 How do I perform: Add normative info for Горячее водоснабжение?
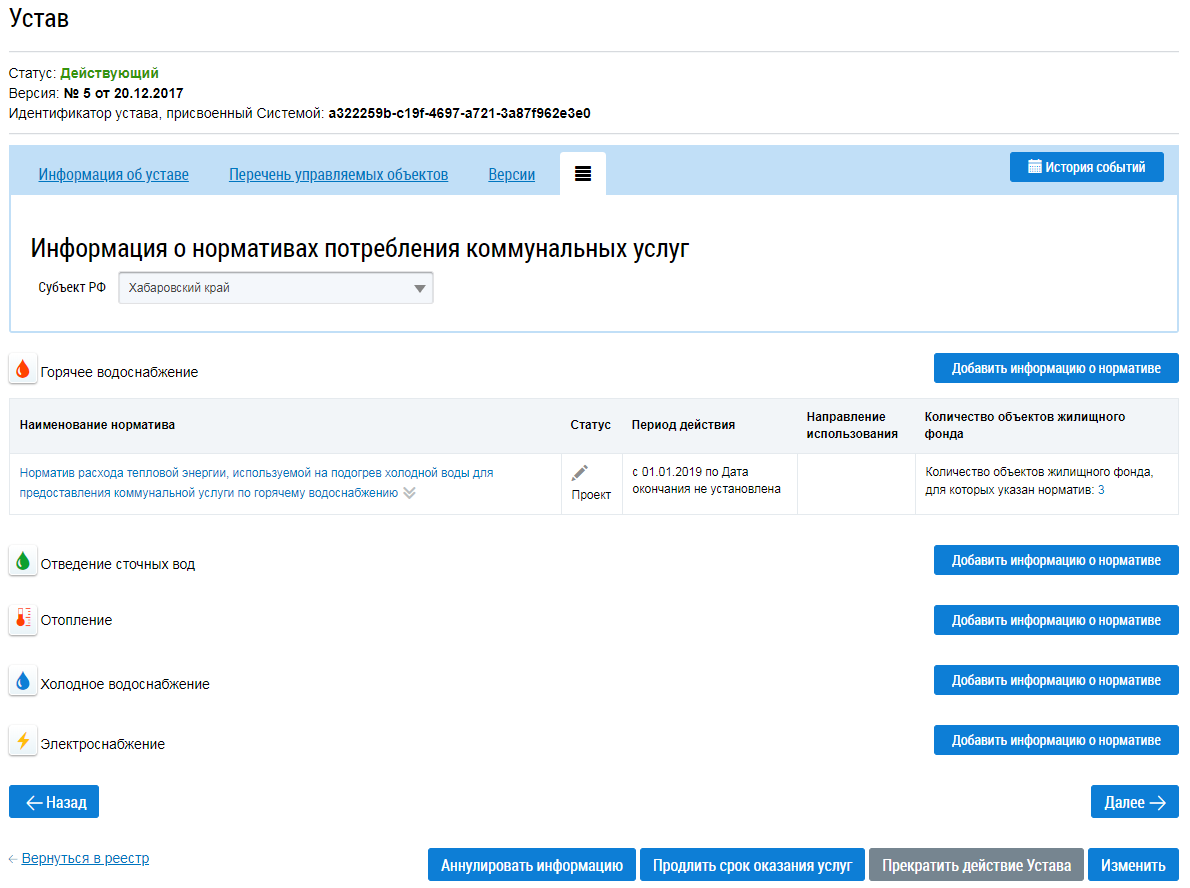[x=1056, y=368]
